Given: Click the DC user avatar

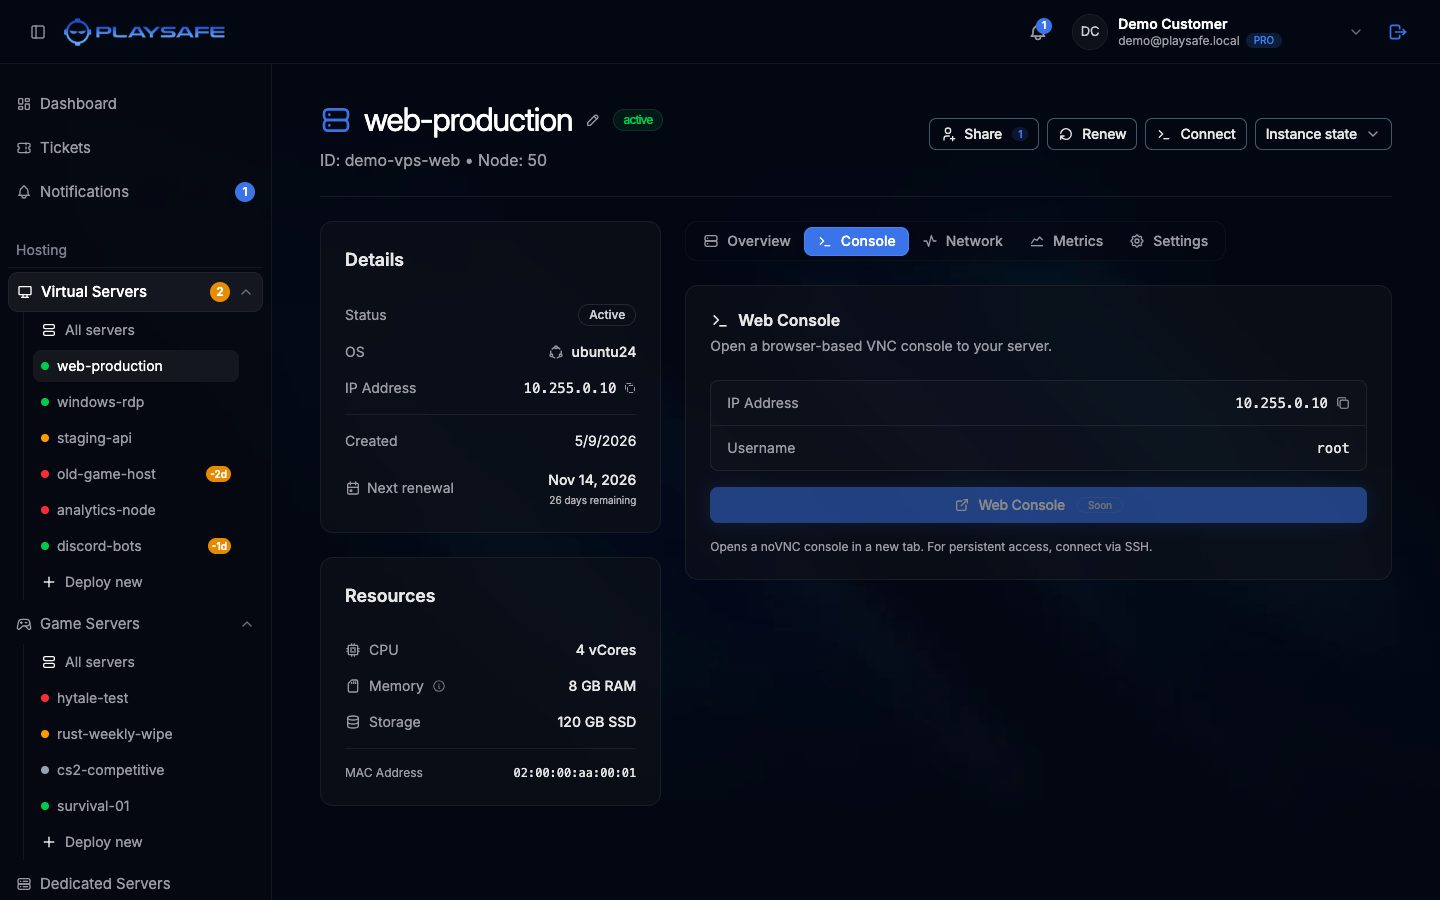Looking at the screenshot, I should tap(1090, 32).
